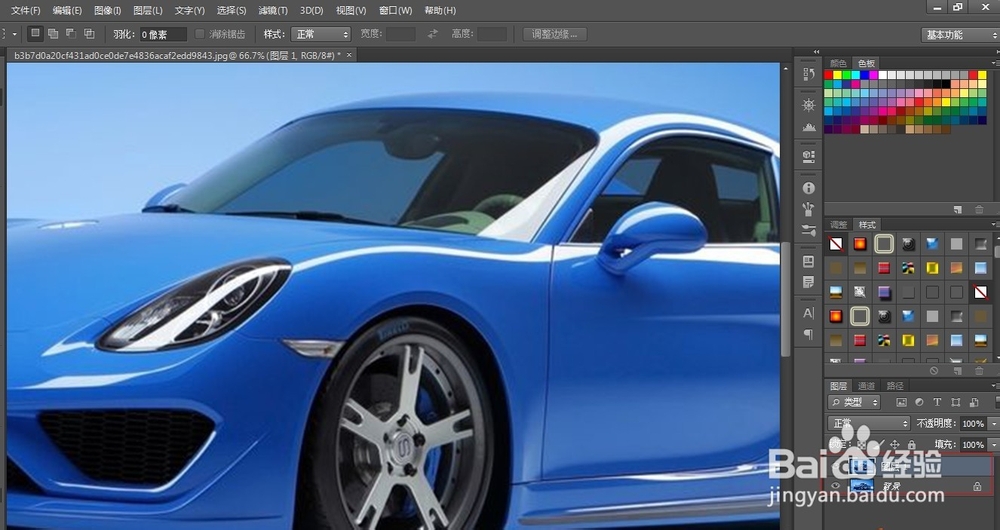Open the Histogram panel icon
Viewport: 1000px width, 530px height.
[809, 127]
